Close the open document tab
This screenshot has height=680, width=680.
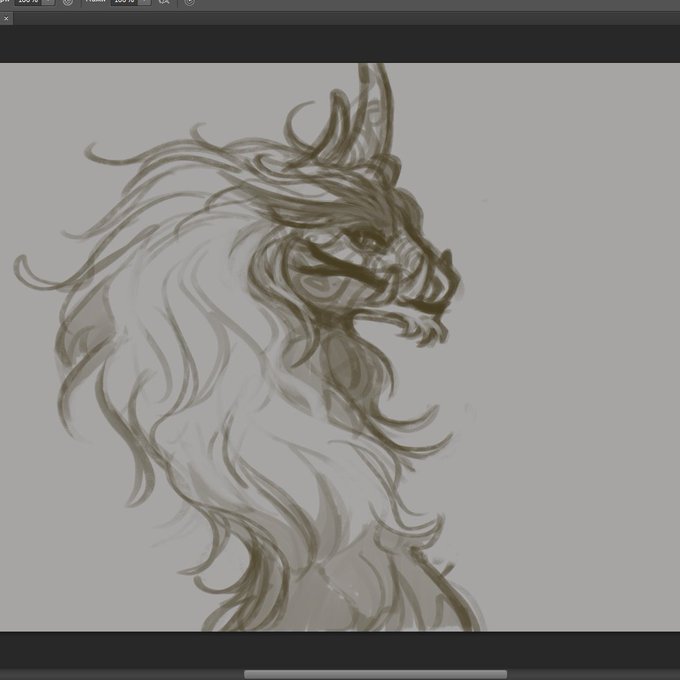click(x=6, y=18)
